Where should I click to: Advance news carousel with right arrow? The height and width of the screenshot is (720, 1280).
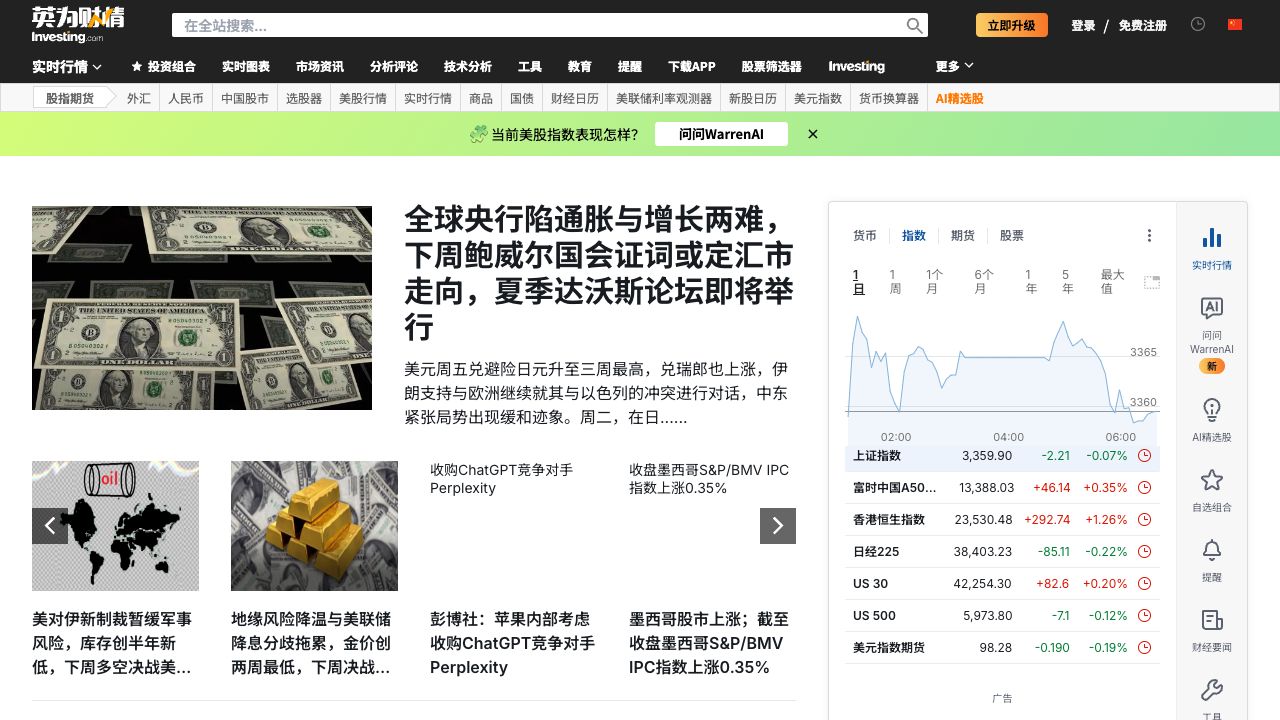tap(777, 526)
